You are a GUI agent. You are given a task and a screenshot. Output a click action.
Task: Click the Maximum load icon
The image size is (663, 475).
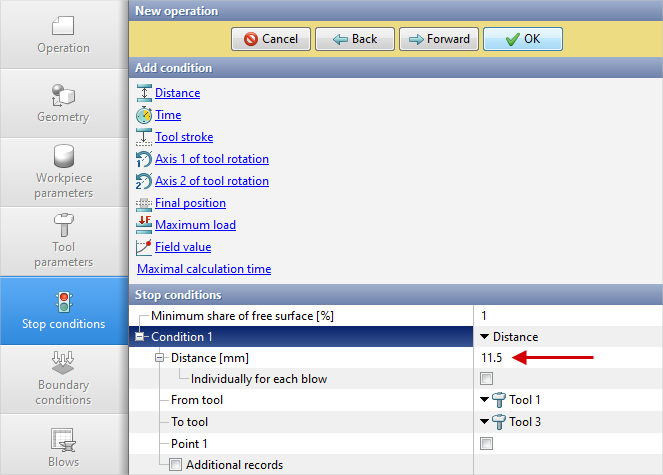pos(143,225)
